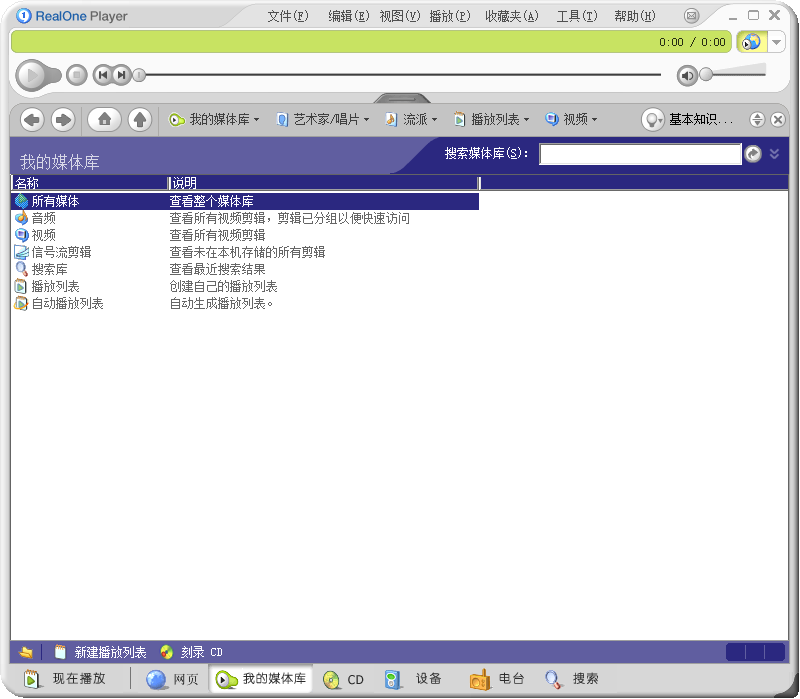
Task: Click into the 搜索媒体库 search field
Action: 640,154
